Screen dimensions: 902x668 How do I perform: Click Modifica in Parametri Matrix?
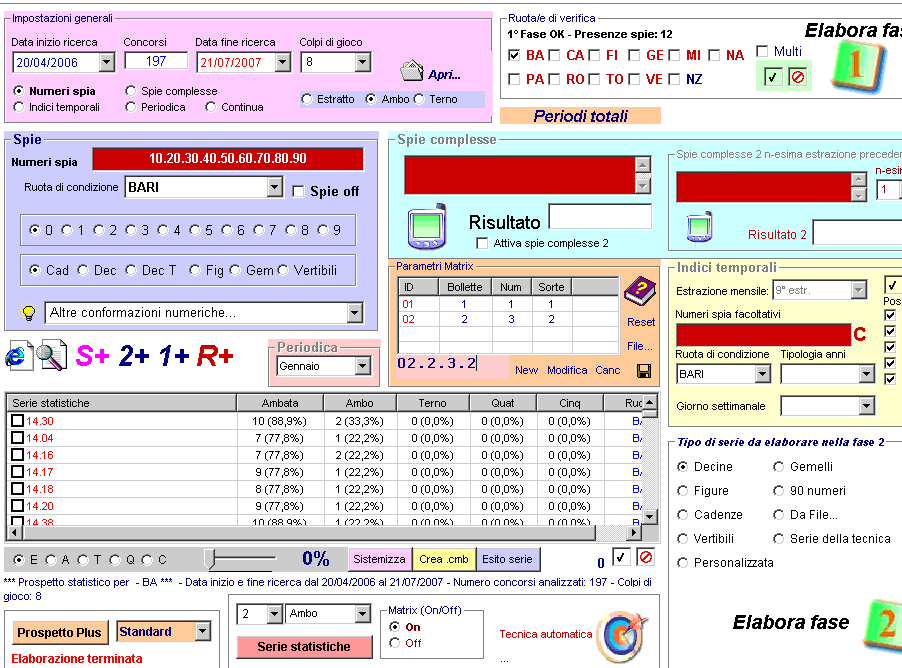pos(567,371)
